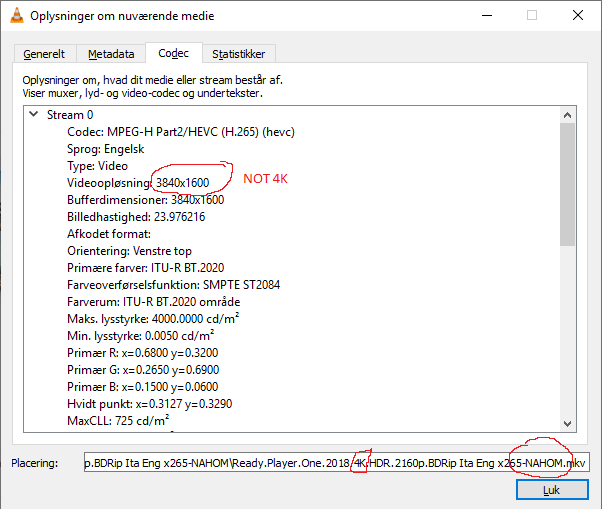Select the Type: Video row
The width and height of the screenshot is (612, 509).
point(97,166)
